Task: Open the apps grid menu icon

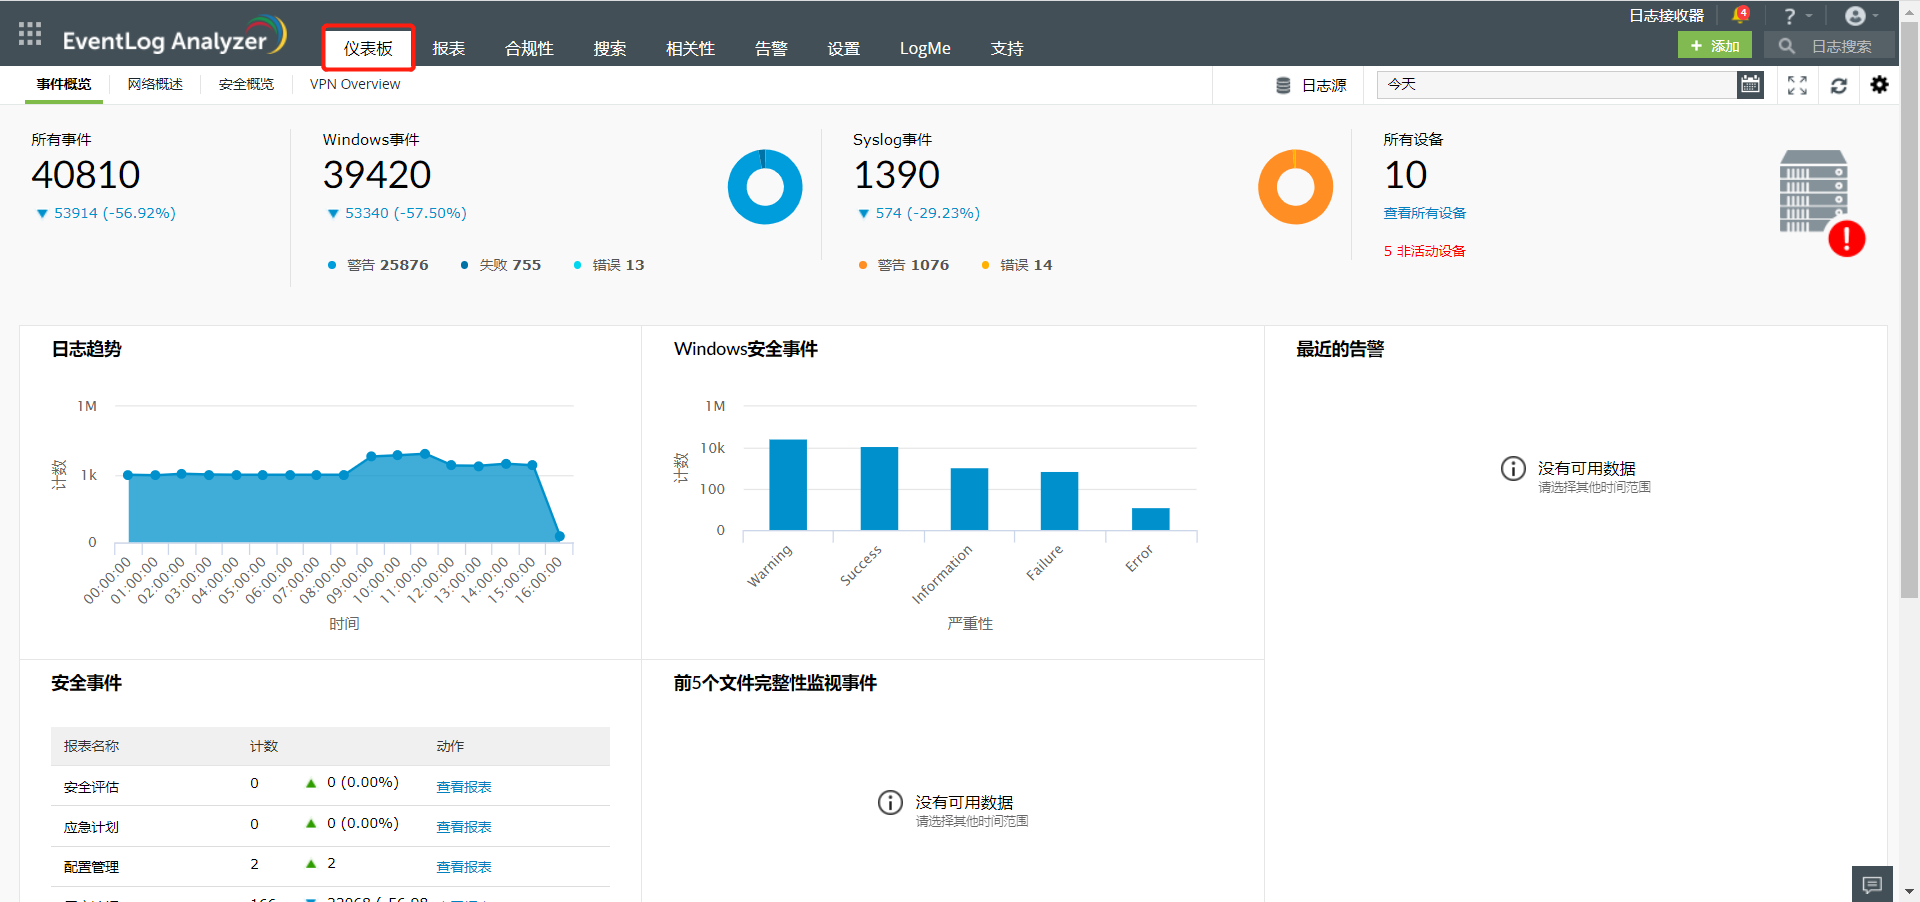Action: point(30,34)
